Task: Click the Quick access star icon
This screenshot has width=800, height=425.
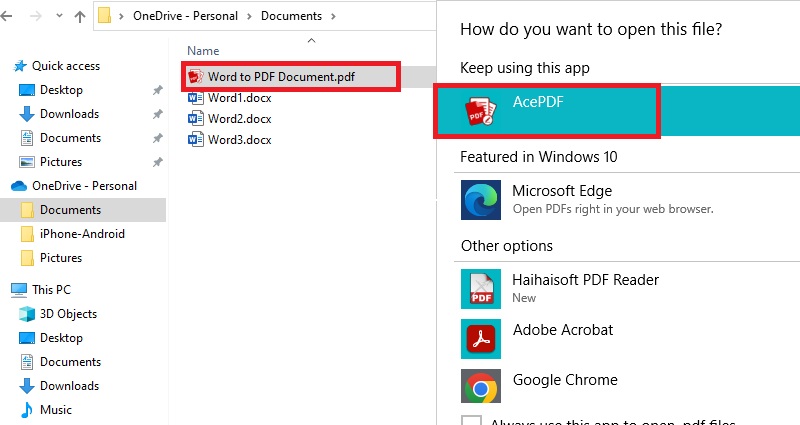Action: tap(20, 66)
